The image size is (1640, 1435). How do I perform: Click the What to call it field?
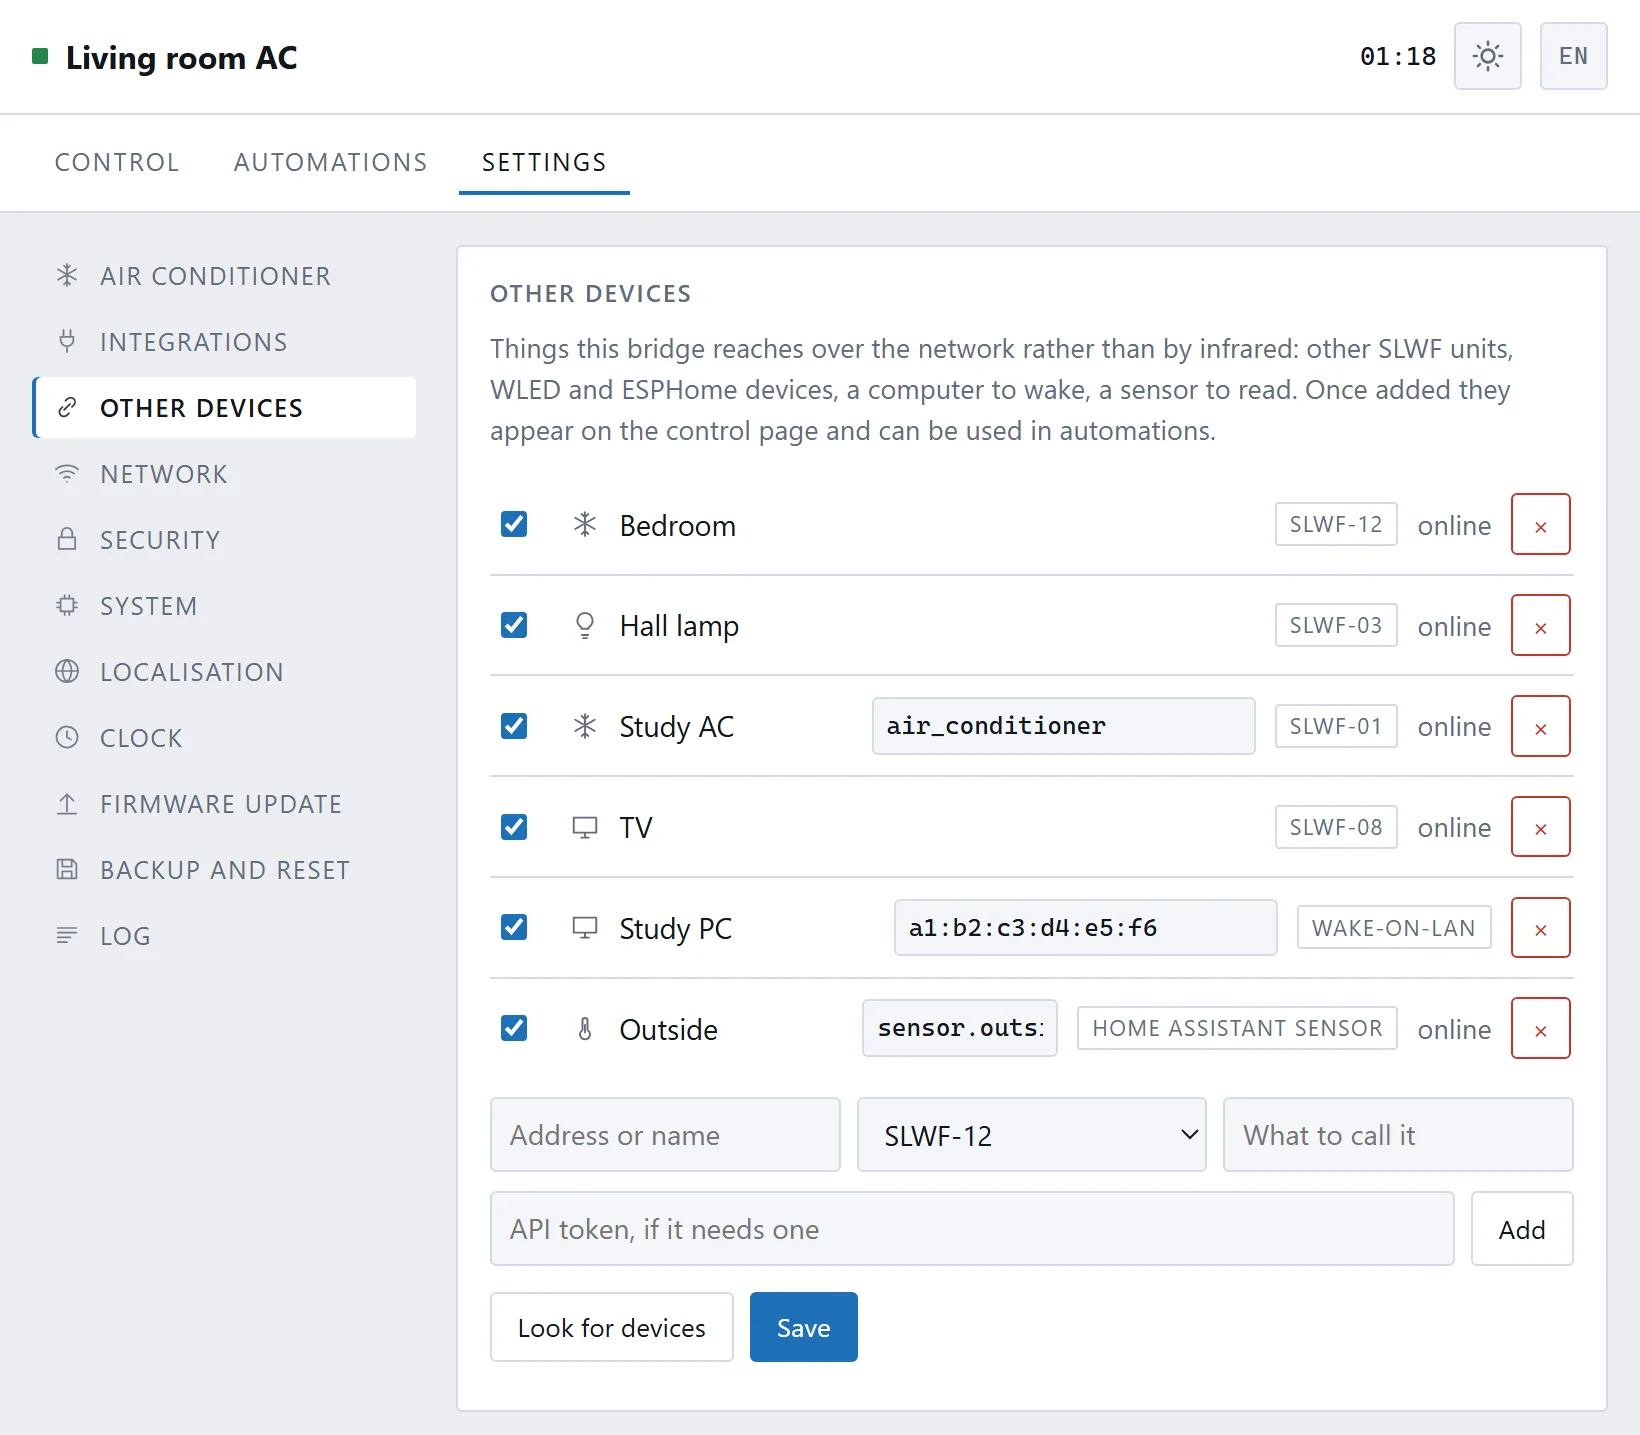tap(1398, 1135)
